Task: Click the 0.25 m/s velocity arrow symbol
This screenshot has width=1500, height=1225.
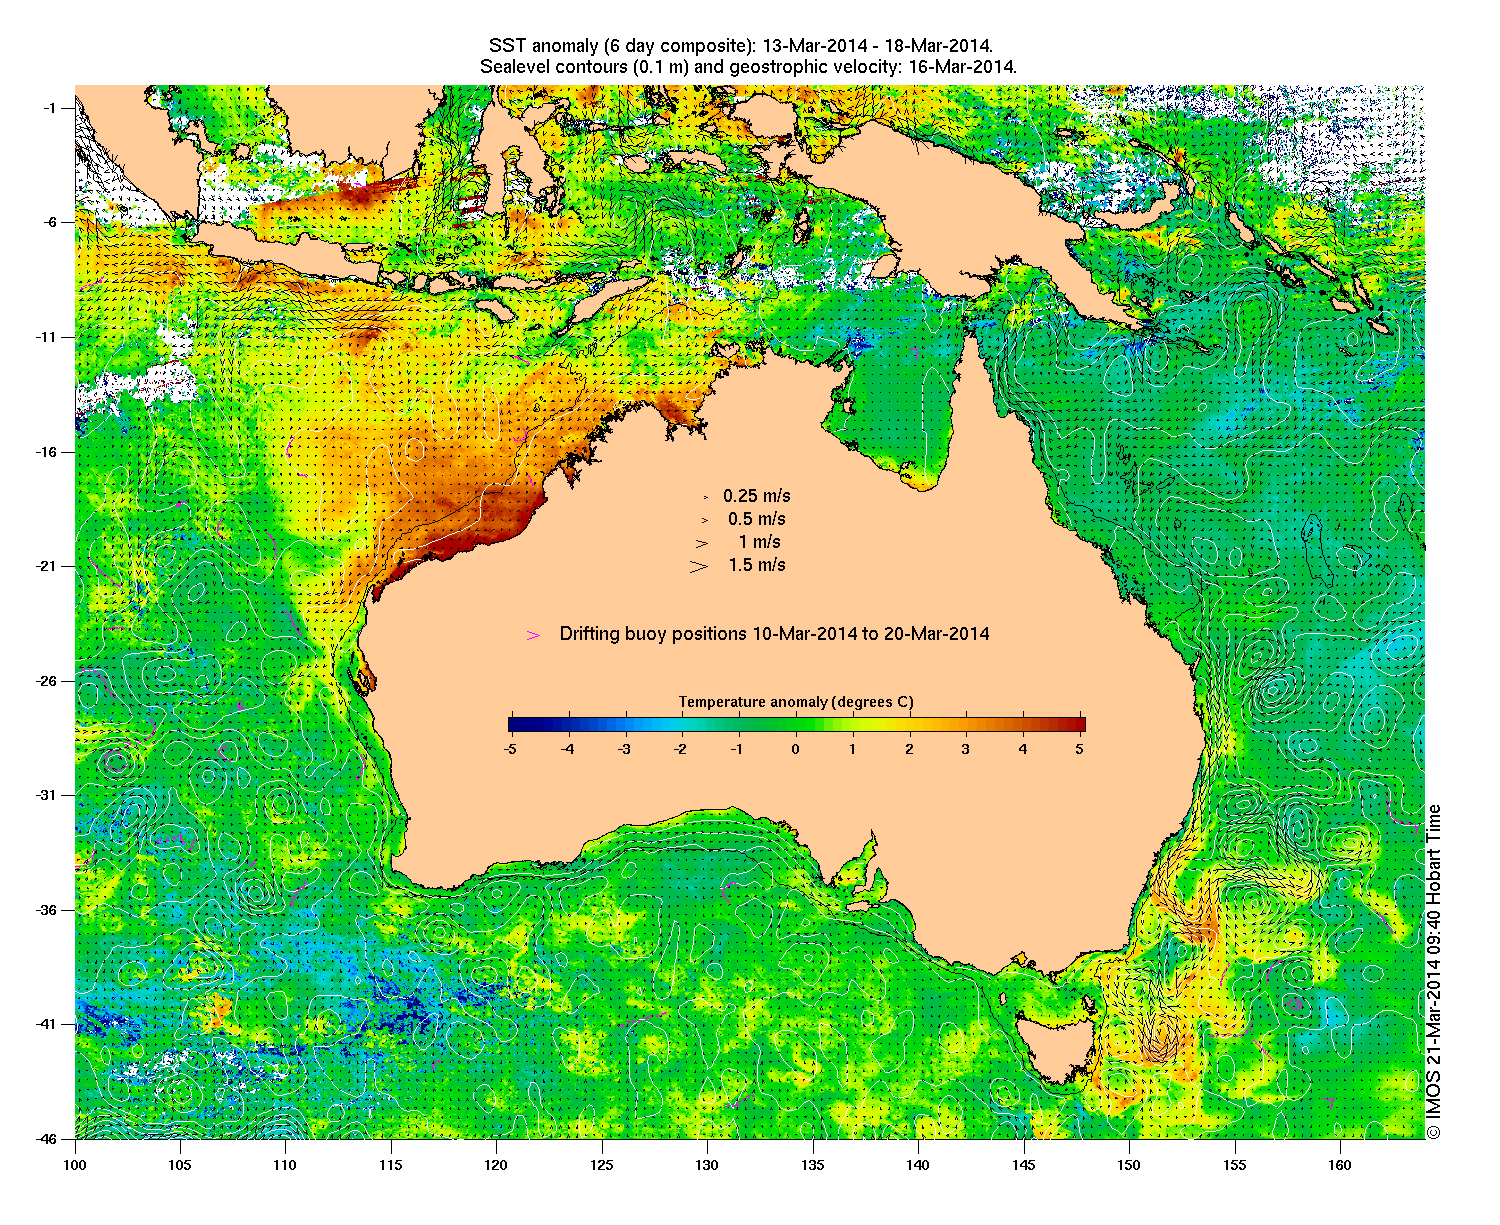Action: point(705,497)
